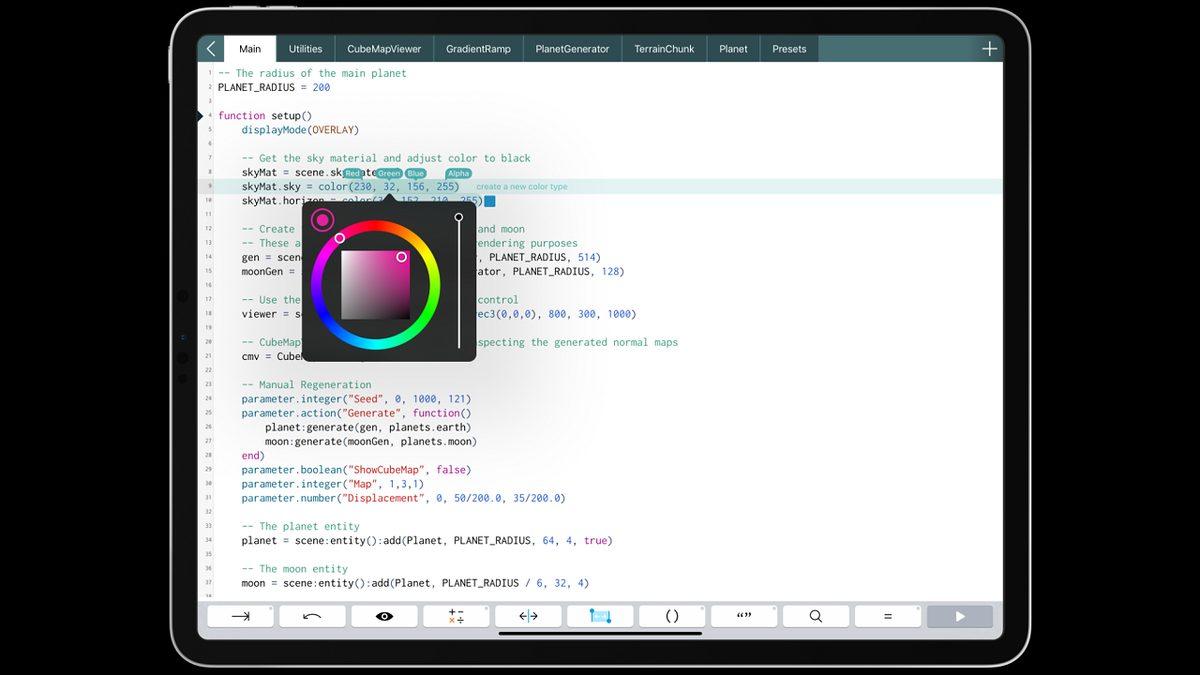This screenshot has height=675, width=1200.
Task: Tap the undo arrow key
Action: [312, 616]
